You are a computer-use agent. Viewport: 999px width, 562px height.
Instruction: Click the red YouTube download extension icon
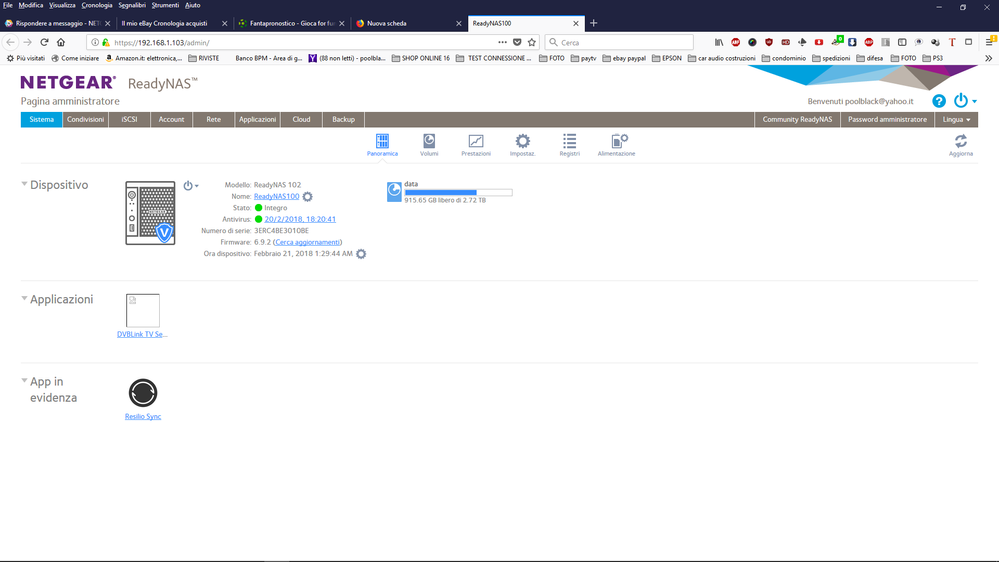click(x=819, y=42)
